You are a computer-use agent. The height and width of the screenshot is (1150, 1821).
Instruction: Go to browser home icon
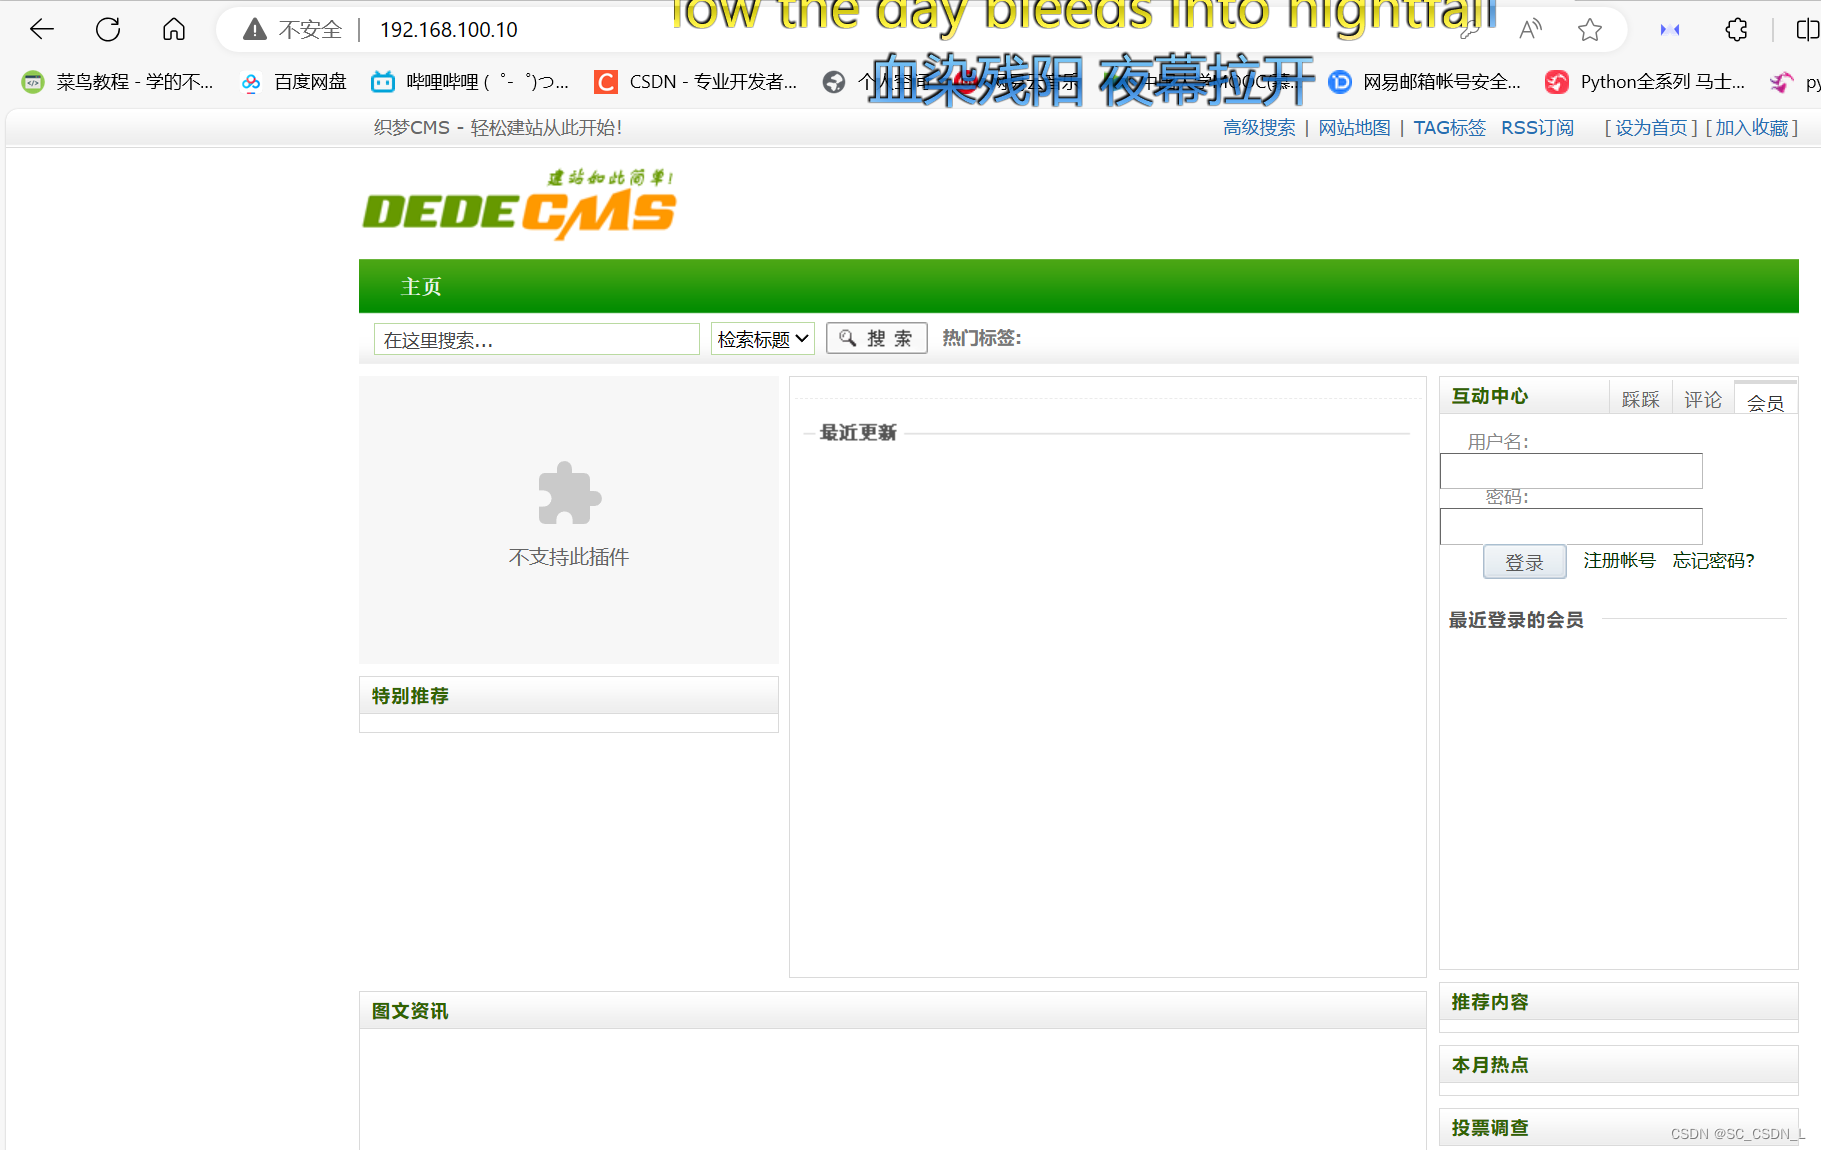[174, 30]
